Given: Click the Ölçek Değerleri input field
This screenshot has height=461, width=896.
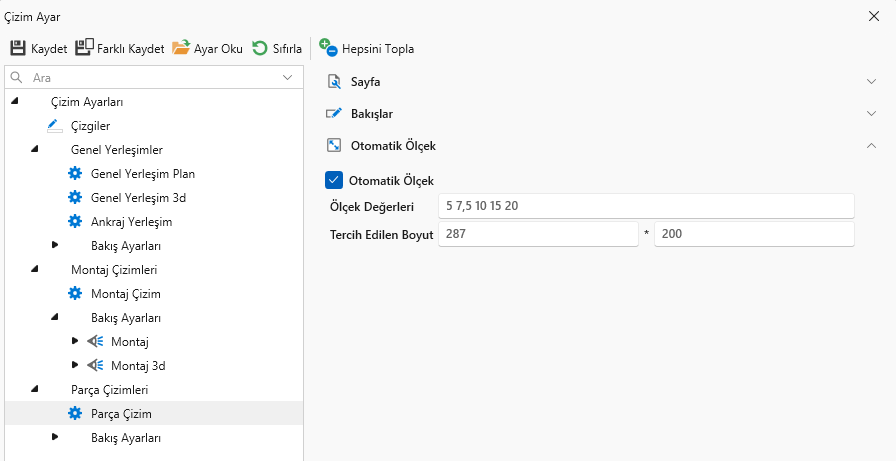Looking at the screenshot, I should (645, 206).
